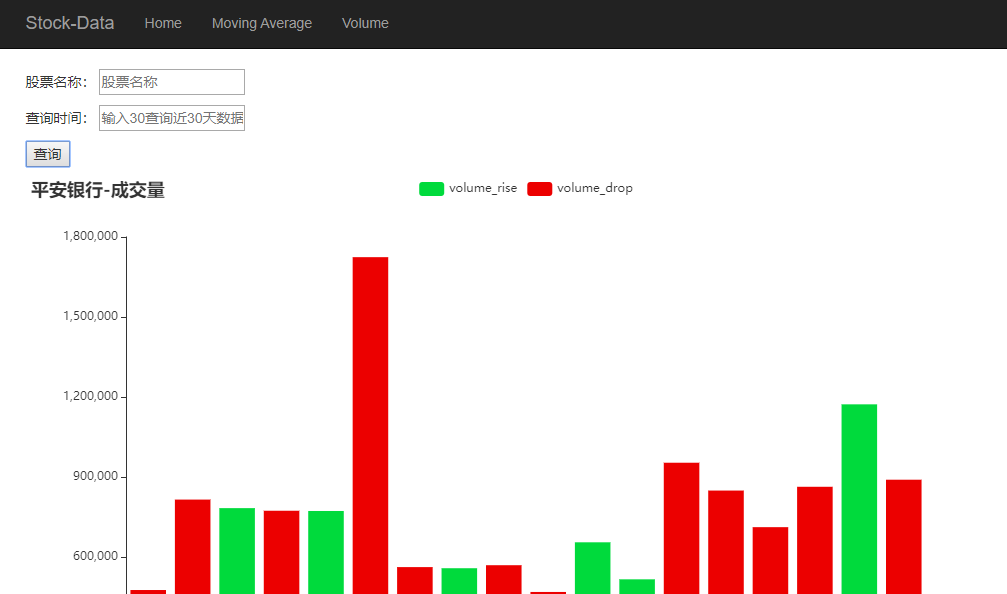
Task: Click the volume_rise legend label
Action: coord(483,188)
